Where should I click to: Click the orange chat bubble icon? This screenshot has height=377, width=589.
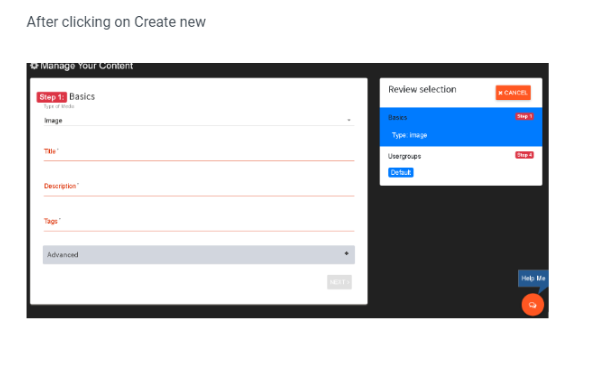tap(532, 305)
